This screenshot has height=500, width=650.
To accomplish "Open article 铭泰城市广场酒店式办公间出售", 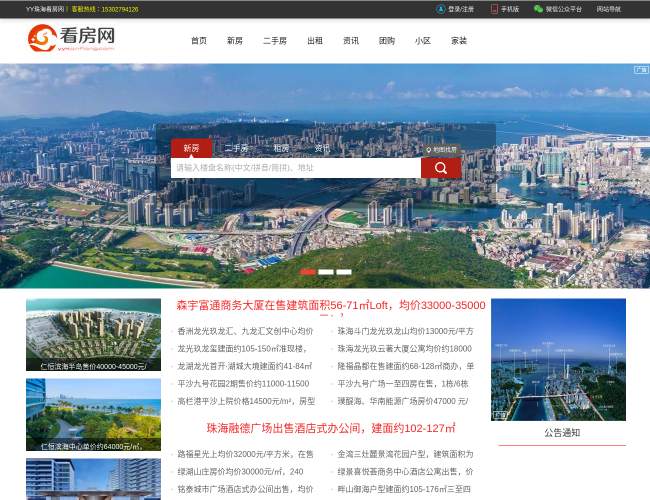I will tap(245, 489).
